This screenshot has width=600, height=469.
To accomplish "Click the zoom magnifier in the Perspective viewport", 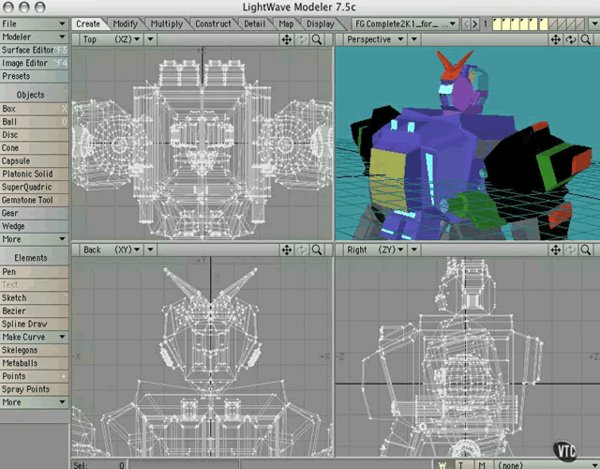I will tap(585, 39).
